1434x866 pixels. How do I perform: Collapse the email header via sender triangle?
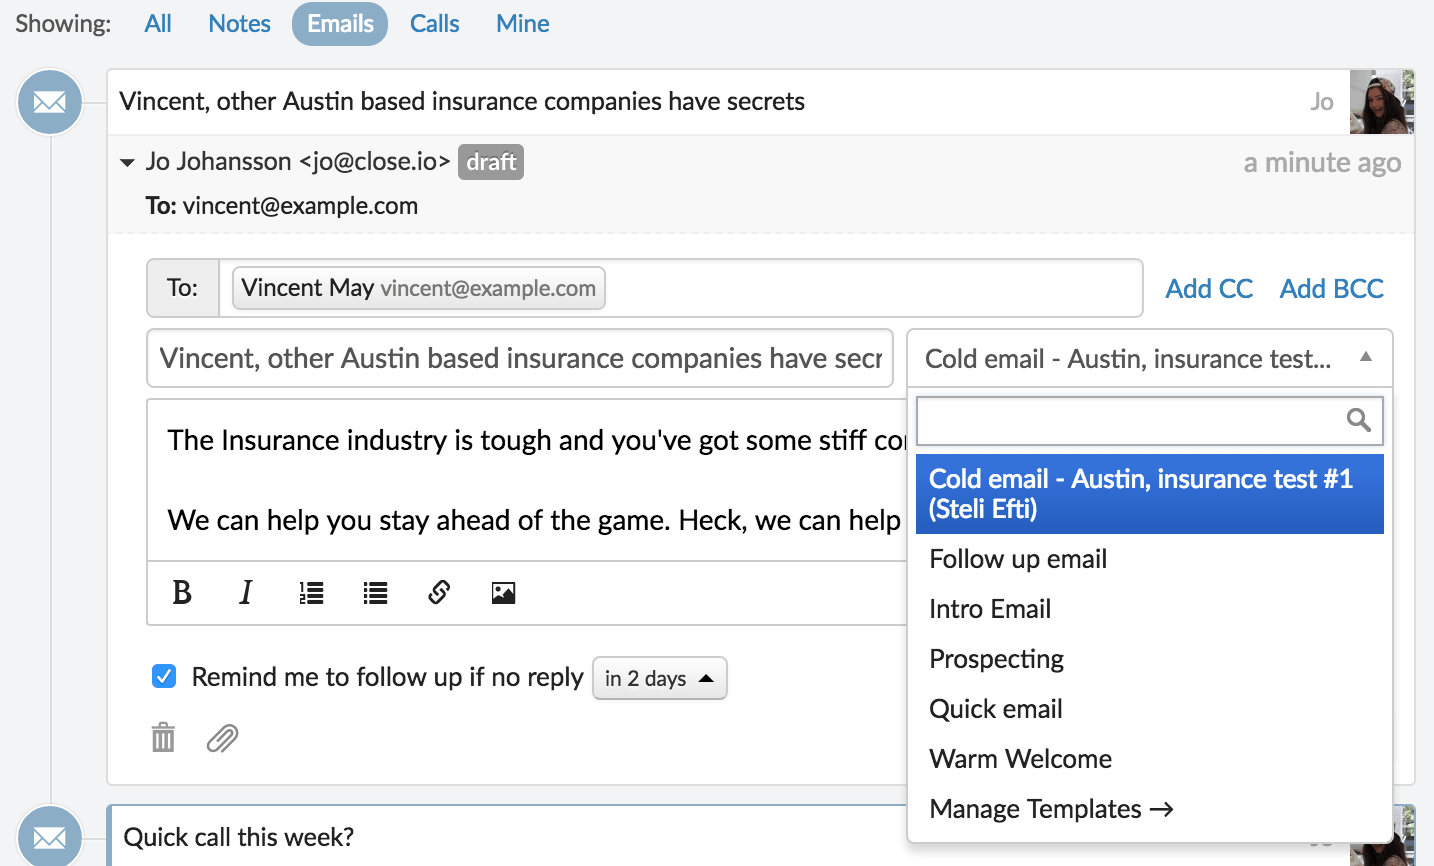127,162
